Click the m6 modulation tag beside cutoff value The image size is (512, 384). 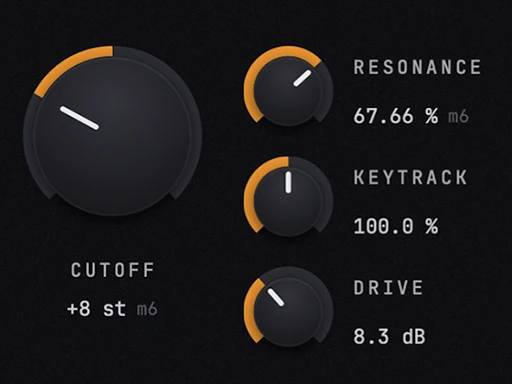click(x=147, y=309)
